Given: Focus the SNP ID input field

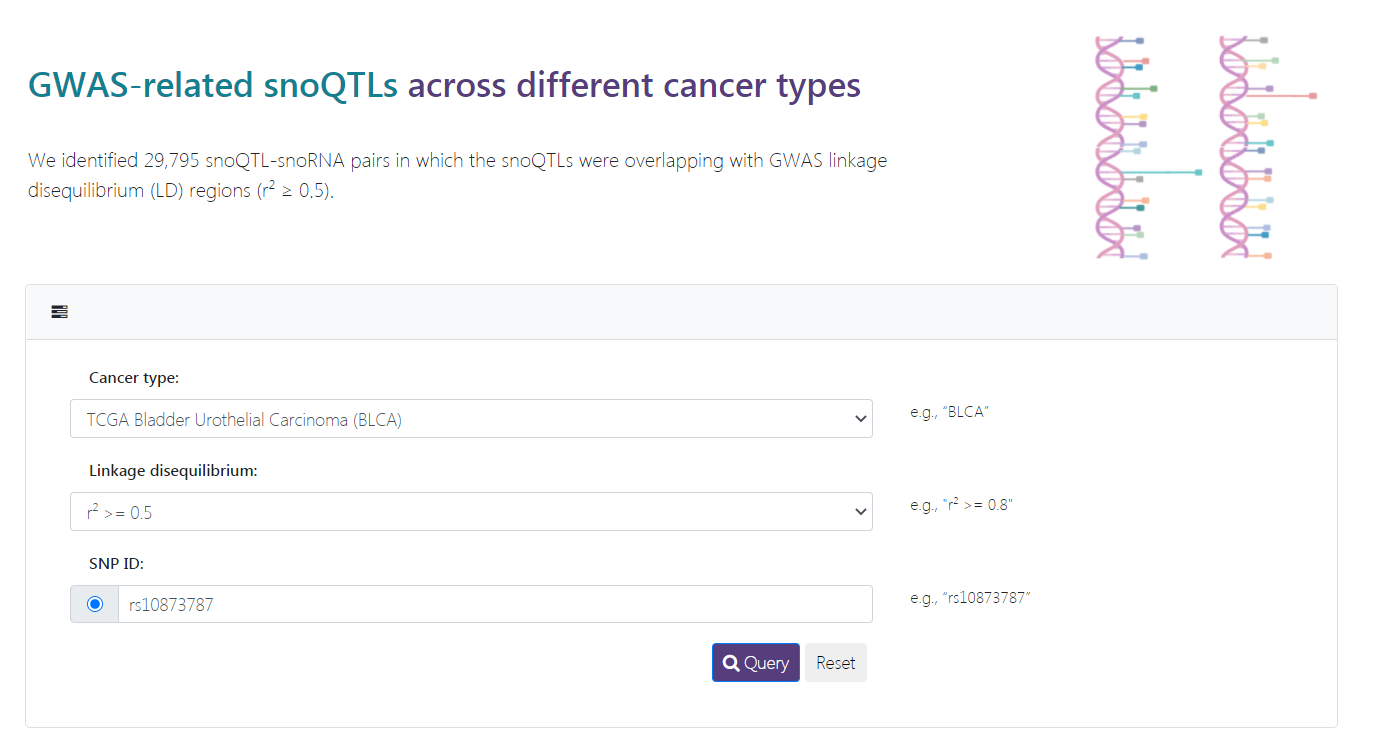Looking at the screenshot, I should point(495,604).
